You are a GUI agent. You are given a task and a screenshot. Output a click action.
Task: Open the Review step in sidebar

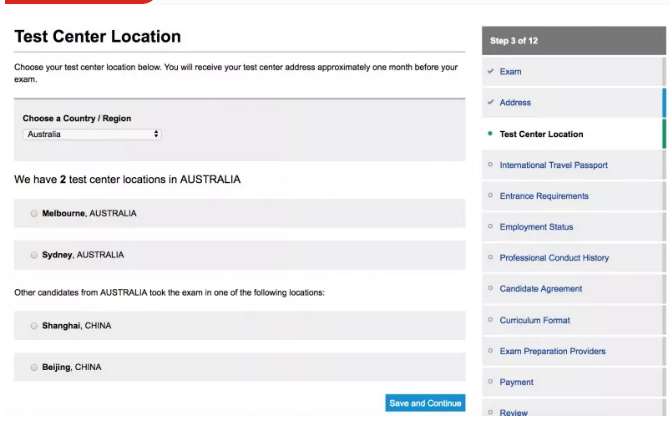pos(514,412)
